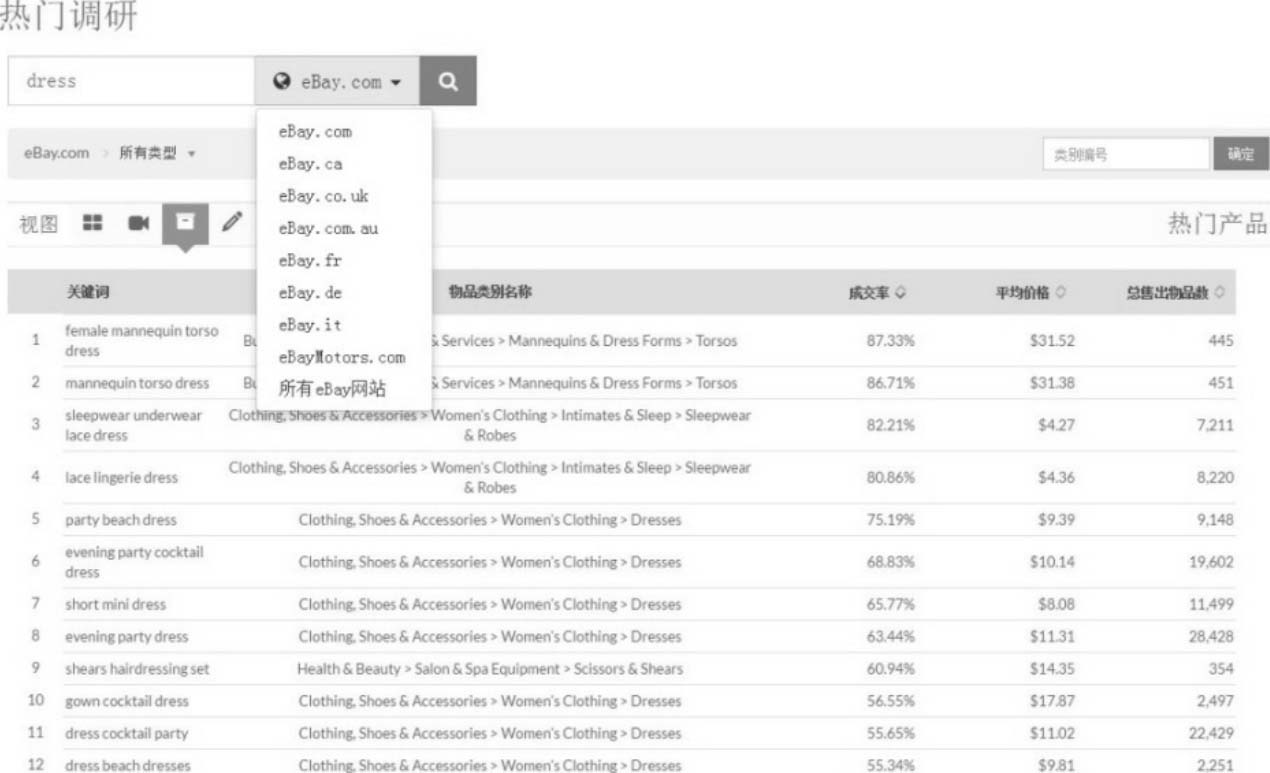Click the 物品类别名称 column header
Viewport: 1270px width, 773px height.
pyautogui.click(x=490, y=292)
